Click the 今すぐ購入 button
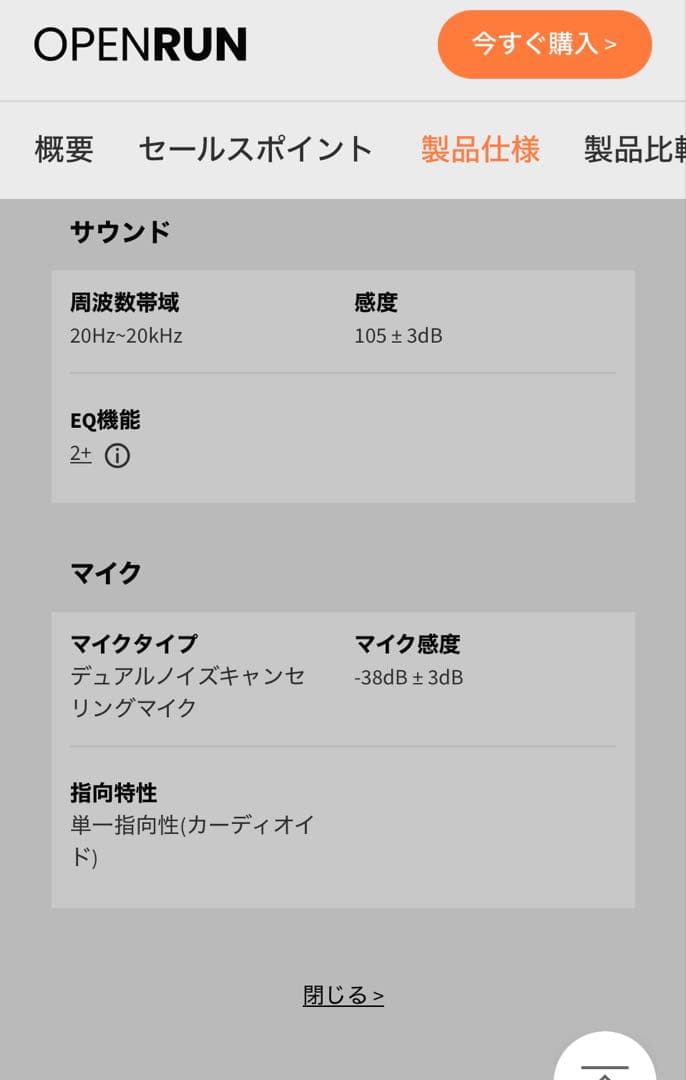The width and height of the screenshot is (686, 1080). tap(544, 45)
